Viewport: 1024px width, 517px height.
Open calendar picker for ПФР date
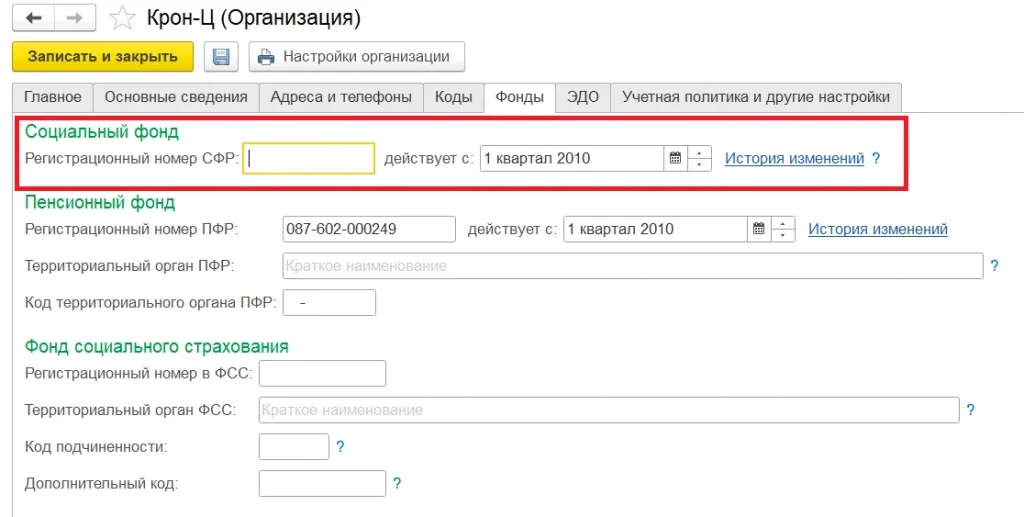click(x=759, y=229)
